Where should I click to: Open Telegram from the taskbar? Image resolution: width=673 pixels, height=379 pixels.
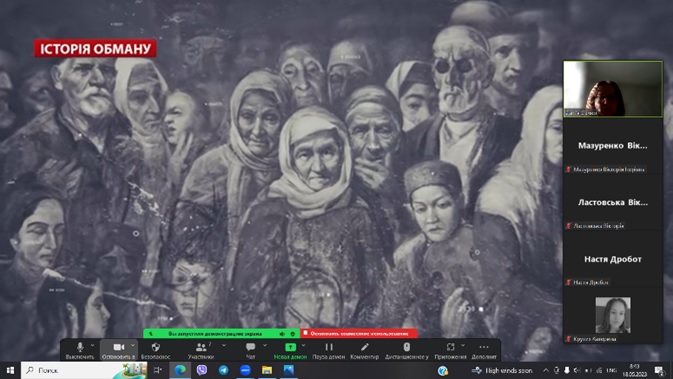pos(224,370)
